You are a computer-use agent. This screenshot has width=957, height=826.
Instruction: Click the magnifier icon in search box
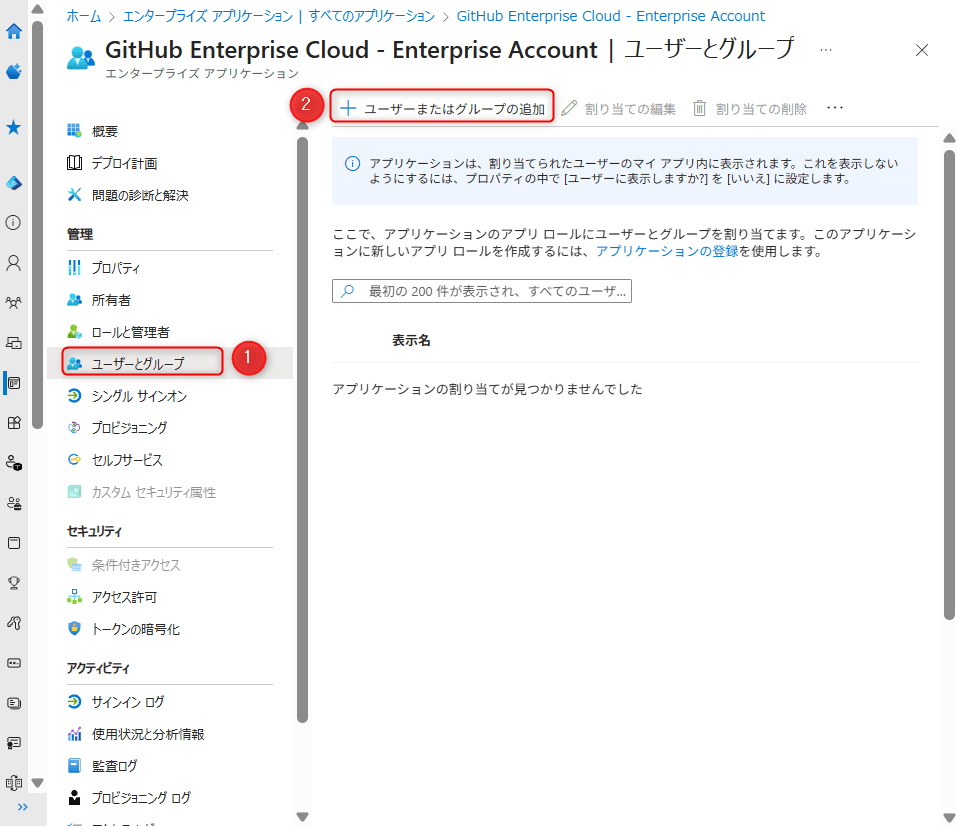tap(347, 291)
